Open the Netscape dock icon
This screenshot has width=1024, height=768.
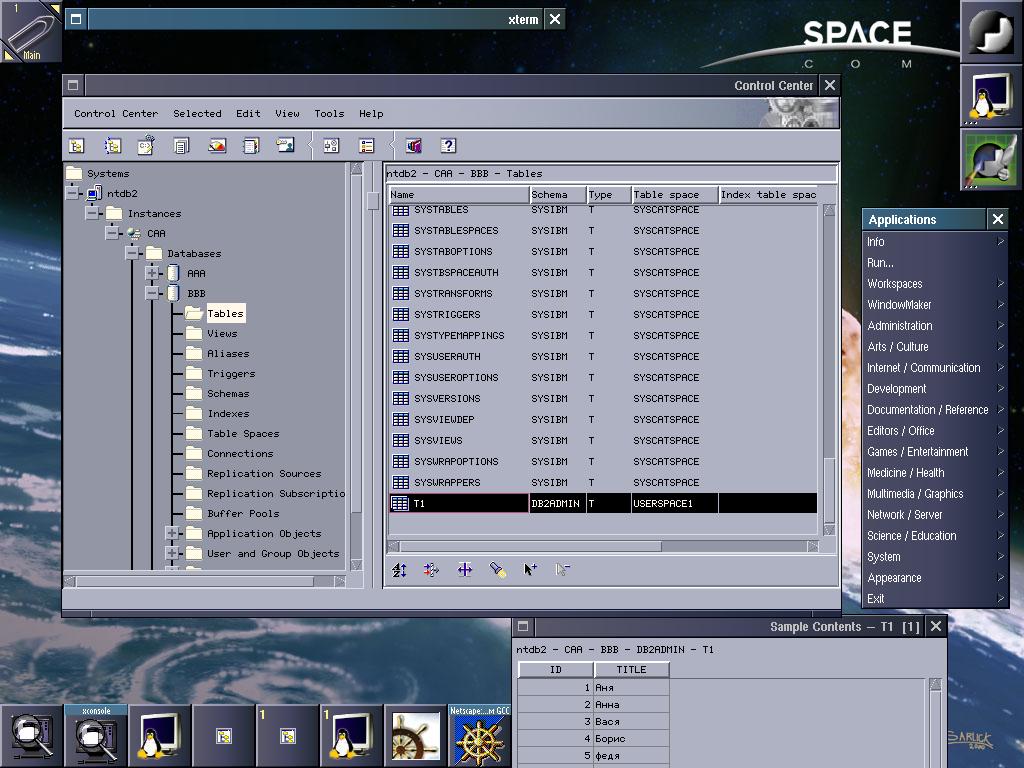coord(480,737)
